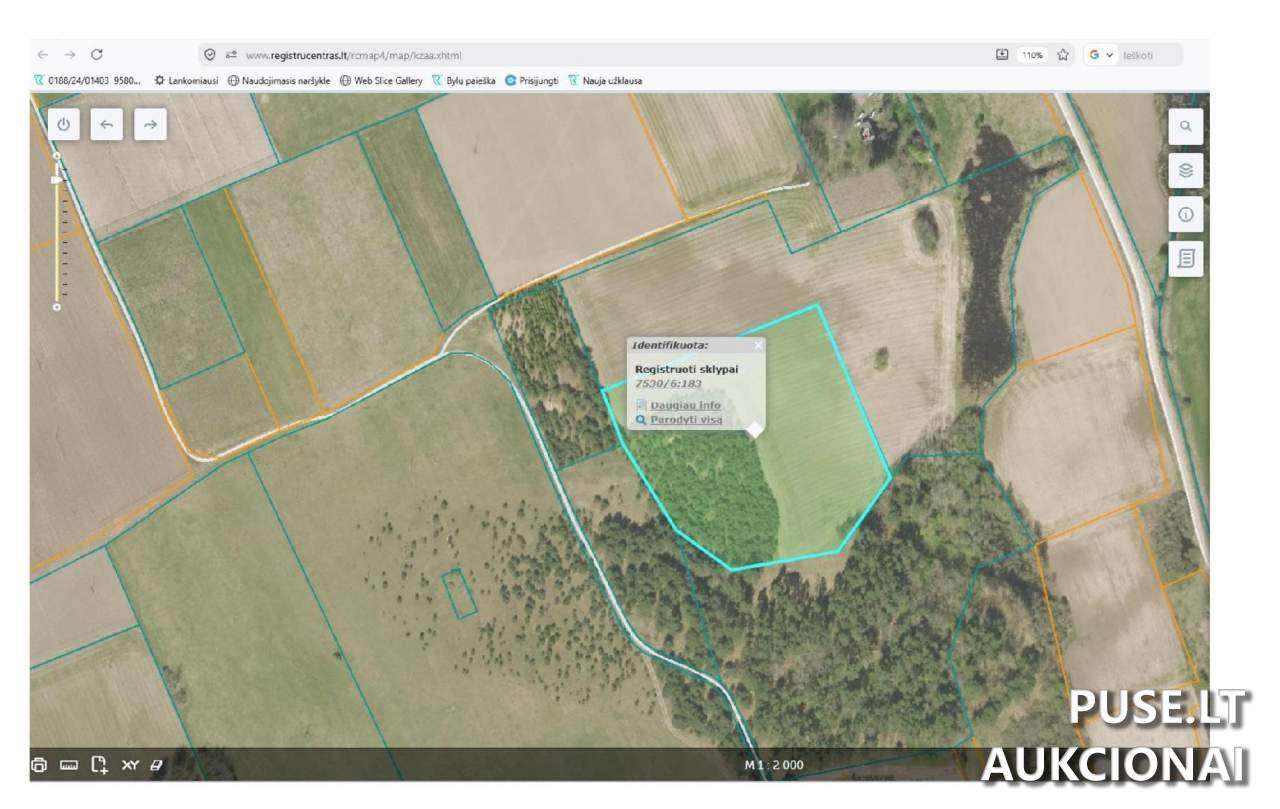Click the map power/reset button

coord(64,124)
